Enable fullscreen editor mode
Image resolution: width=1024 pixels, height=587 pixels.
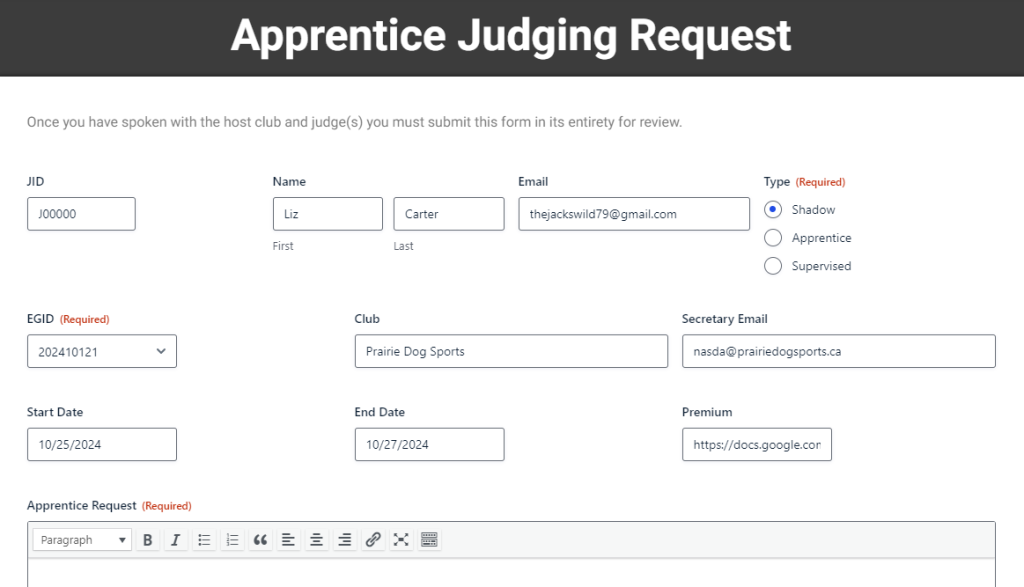[401, 540]
